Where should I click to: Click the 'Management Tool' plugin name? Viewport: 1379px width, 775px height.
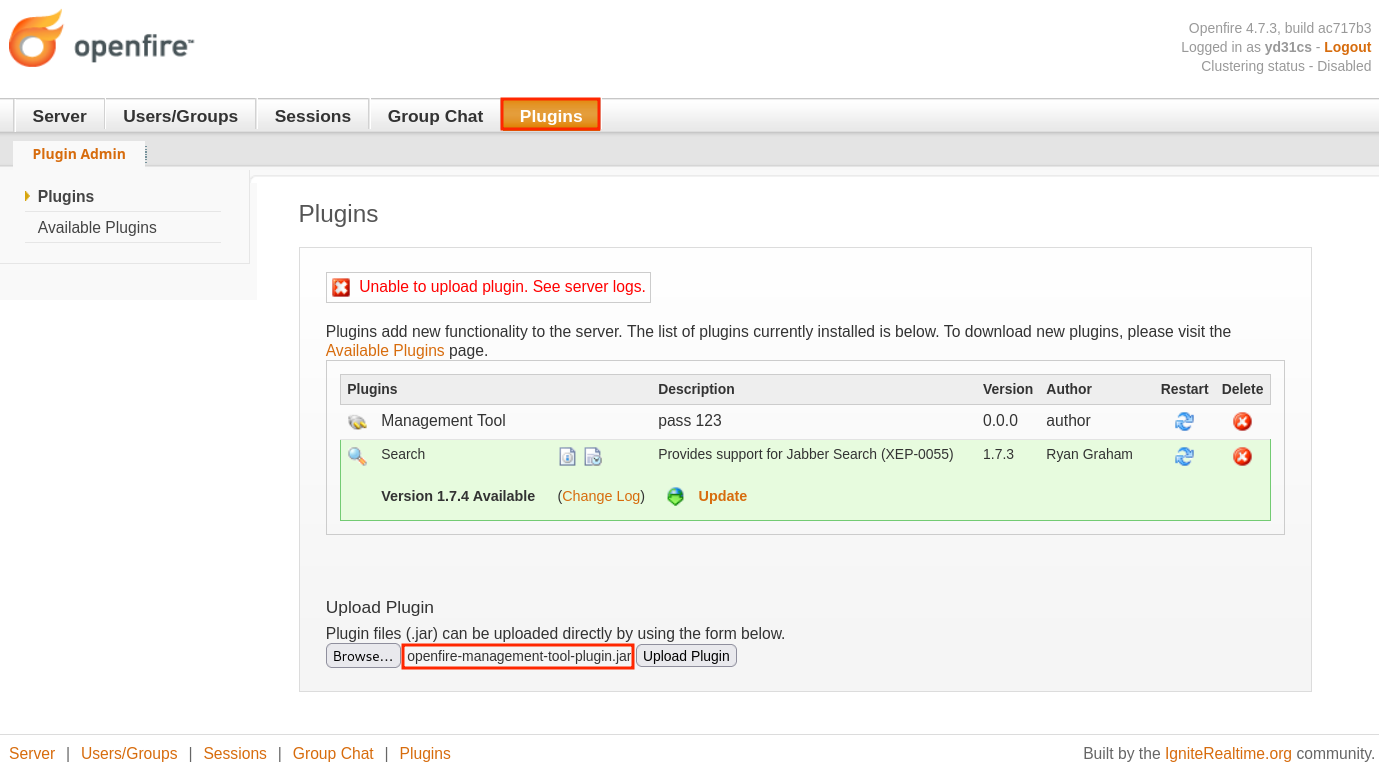443,420
